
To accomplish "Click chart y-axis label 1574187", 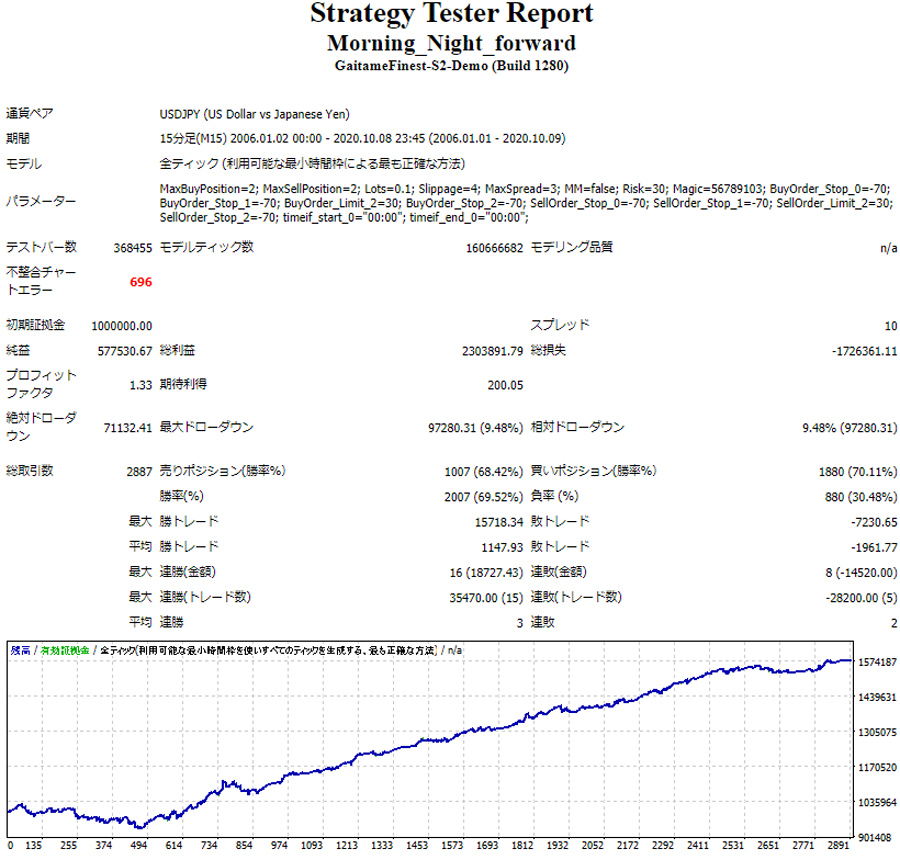I will [x=877, y=663].
